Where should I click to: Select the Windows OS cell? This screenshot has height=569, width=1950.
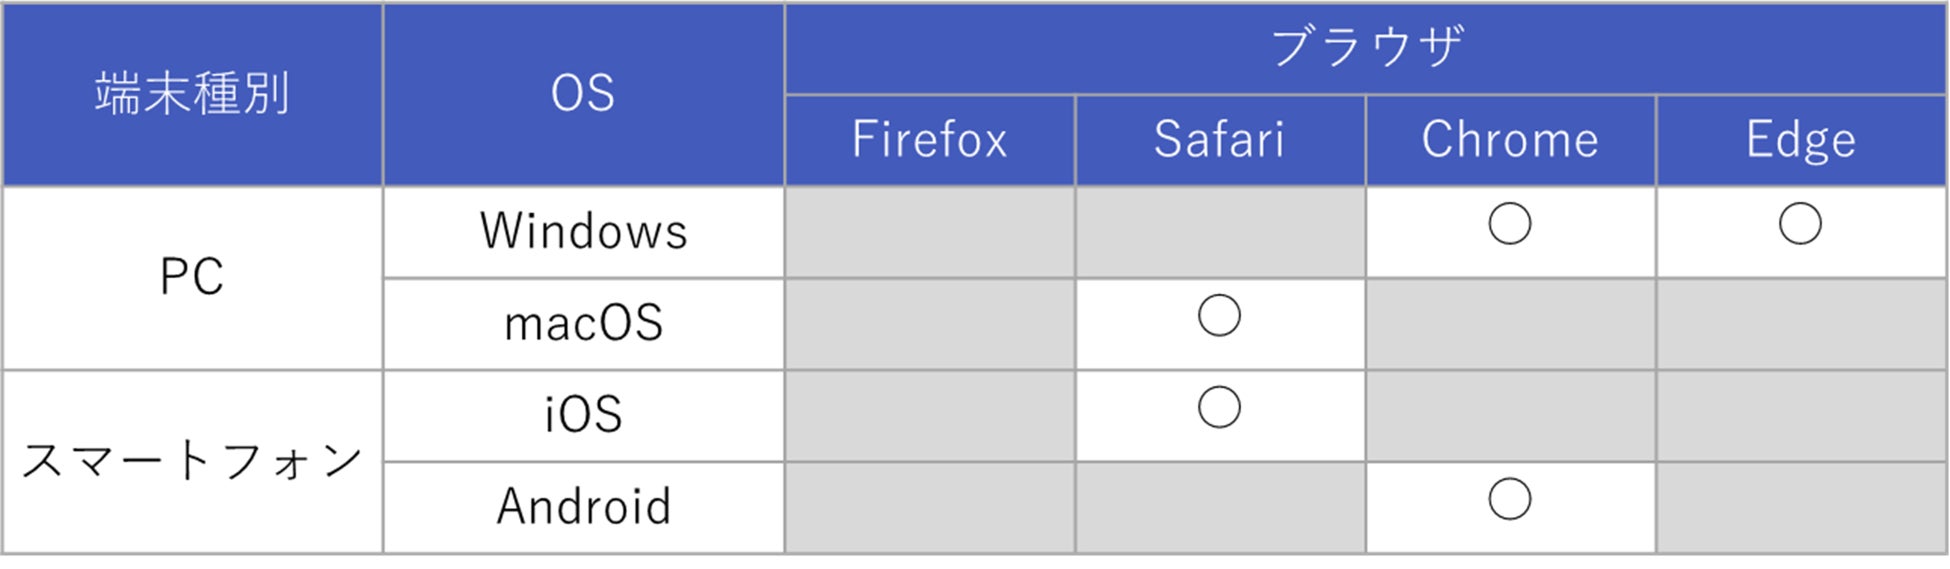[583, 231]
